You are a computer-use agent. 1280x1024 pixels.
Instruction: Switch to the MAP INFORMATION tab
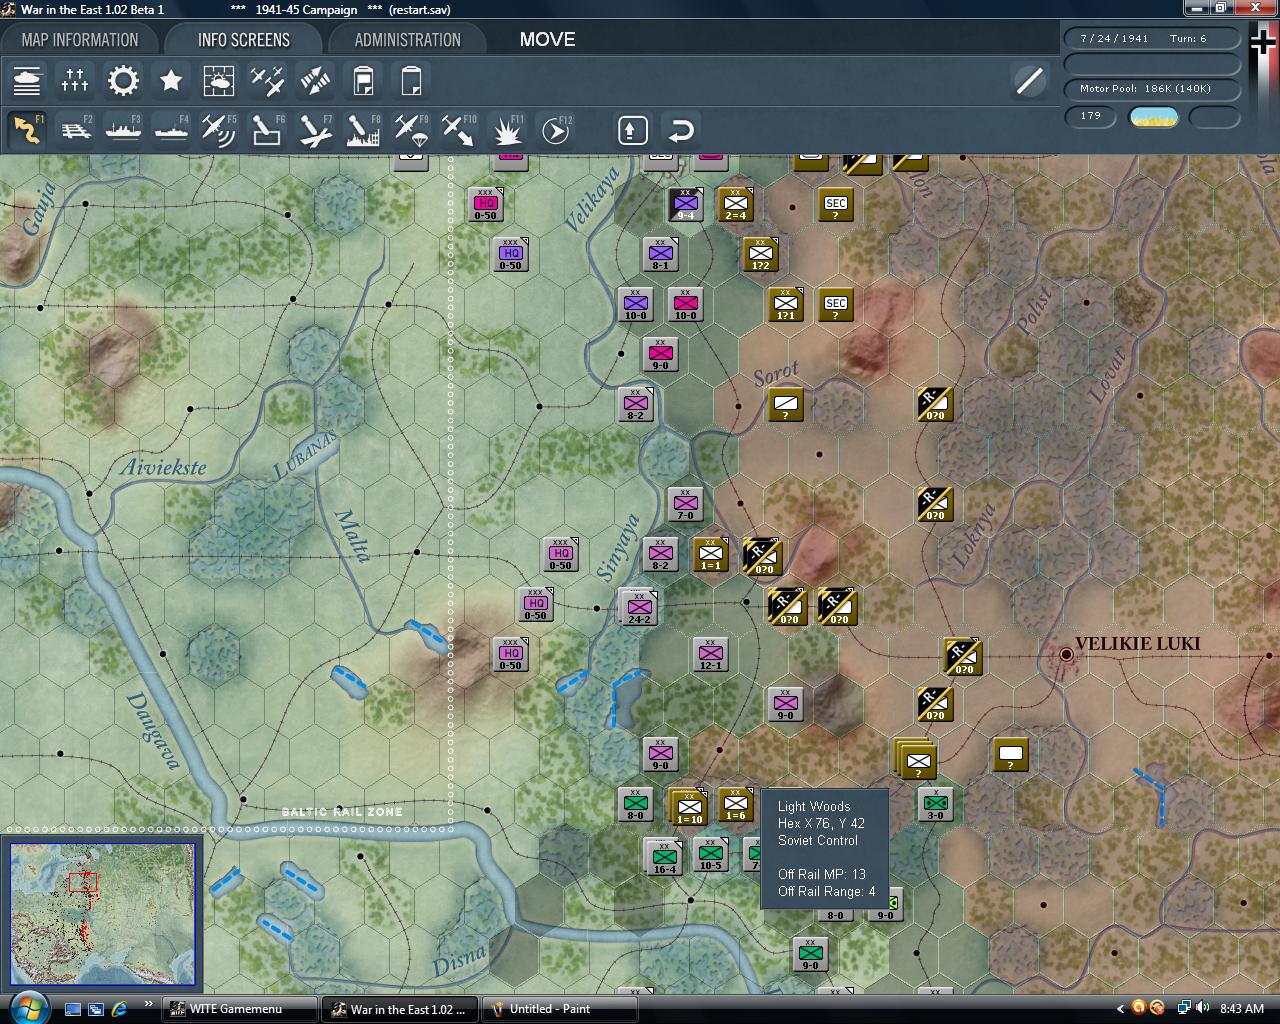pos(80,40)
